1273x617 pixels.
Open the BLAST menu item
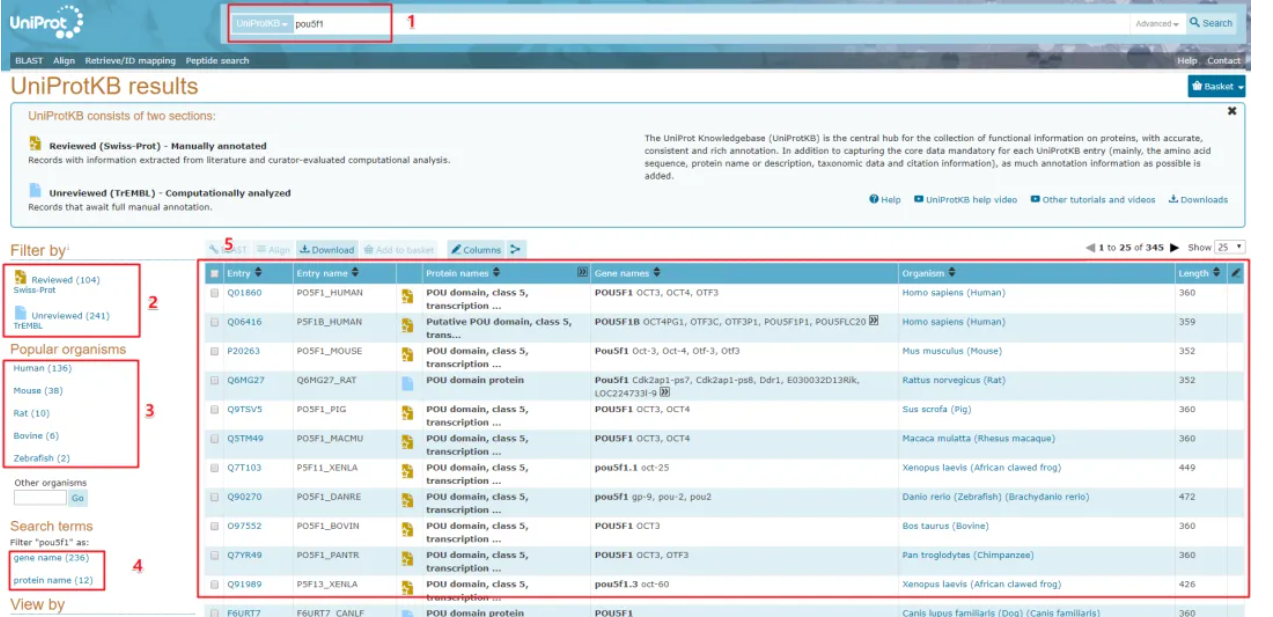(x=29, y=61)
